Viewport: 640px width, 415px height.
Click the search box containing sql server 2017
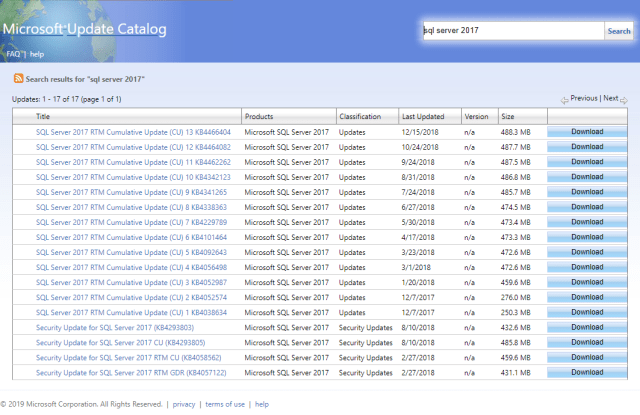click(513, 31)
